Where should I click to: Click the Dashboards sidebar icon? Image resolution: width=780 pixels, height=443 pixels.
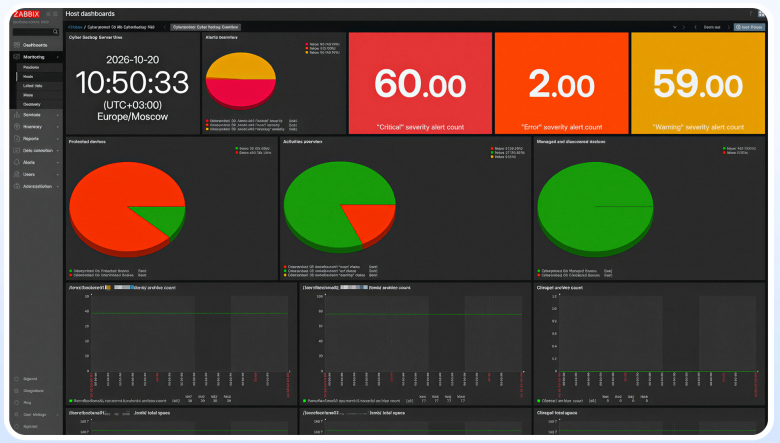point(17,45)
